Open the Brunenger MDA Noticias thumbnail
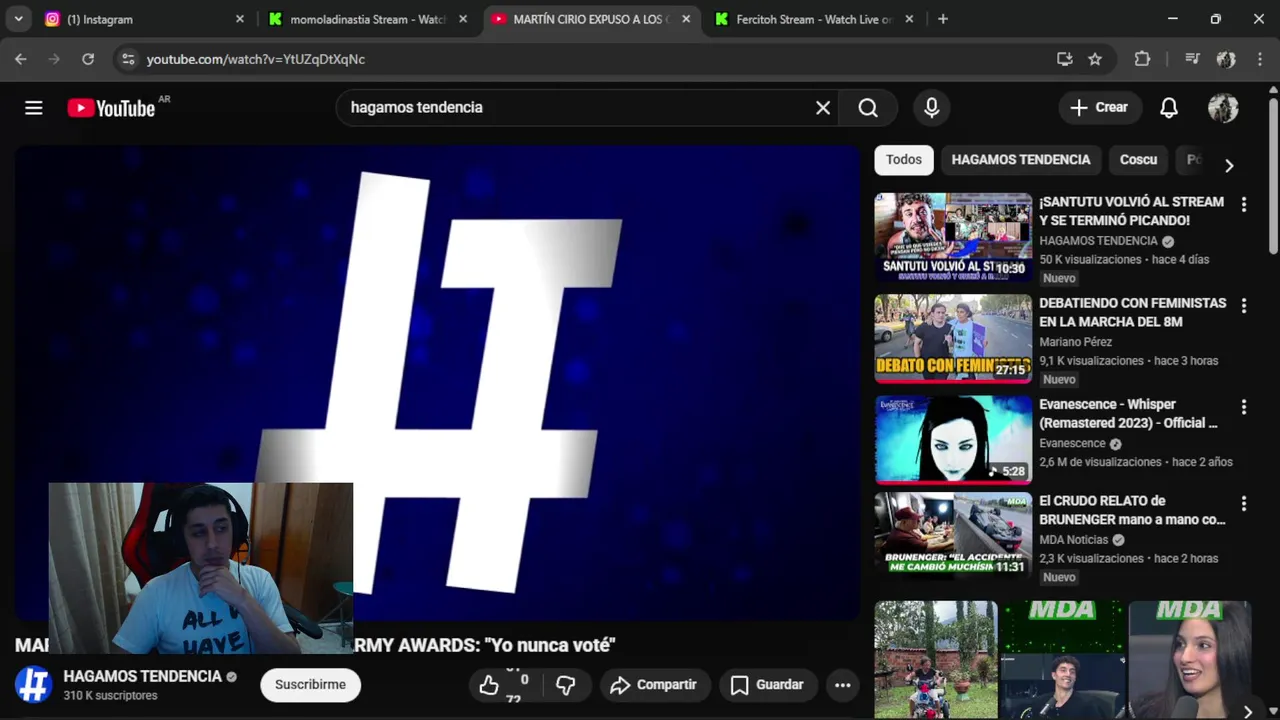This screenshot has height=720, width=1280. [953, 536]
